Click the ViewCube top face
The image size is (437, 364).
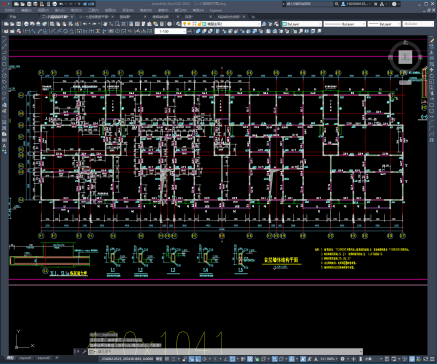coord(405,57)
